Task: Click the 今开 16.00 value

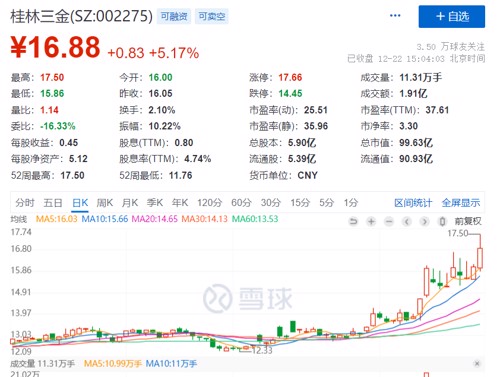Action: [x=160, y=78]
